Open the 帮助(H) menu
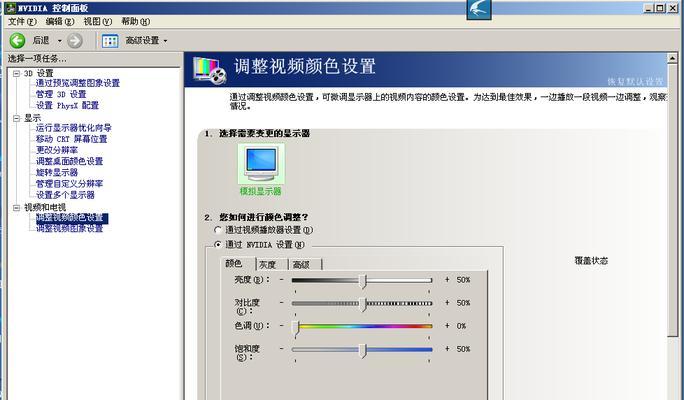Screen dimensions: 684x400 [x=135, y=21]
